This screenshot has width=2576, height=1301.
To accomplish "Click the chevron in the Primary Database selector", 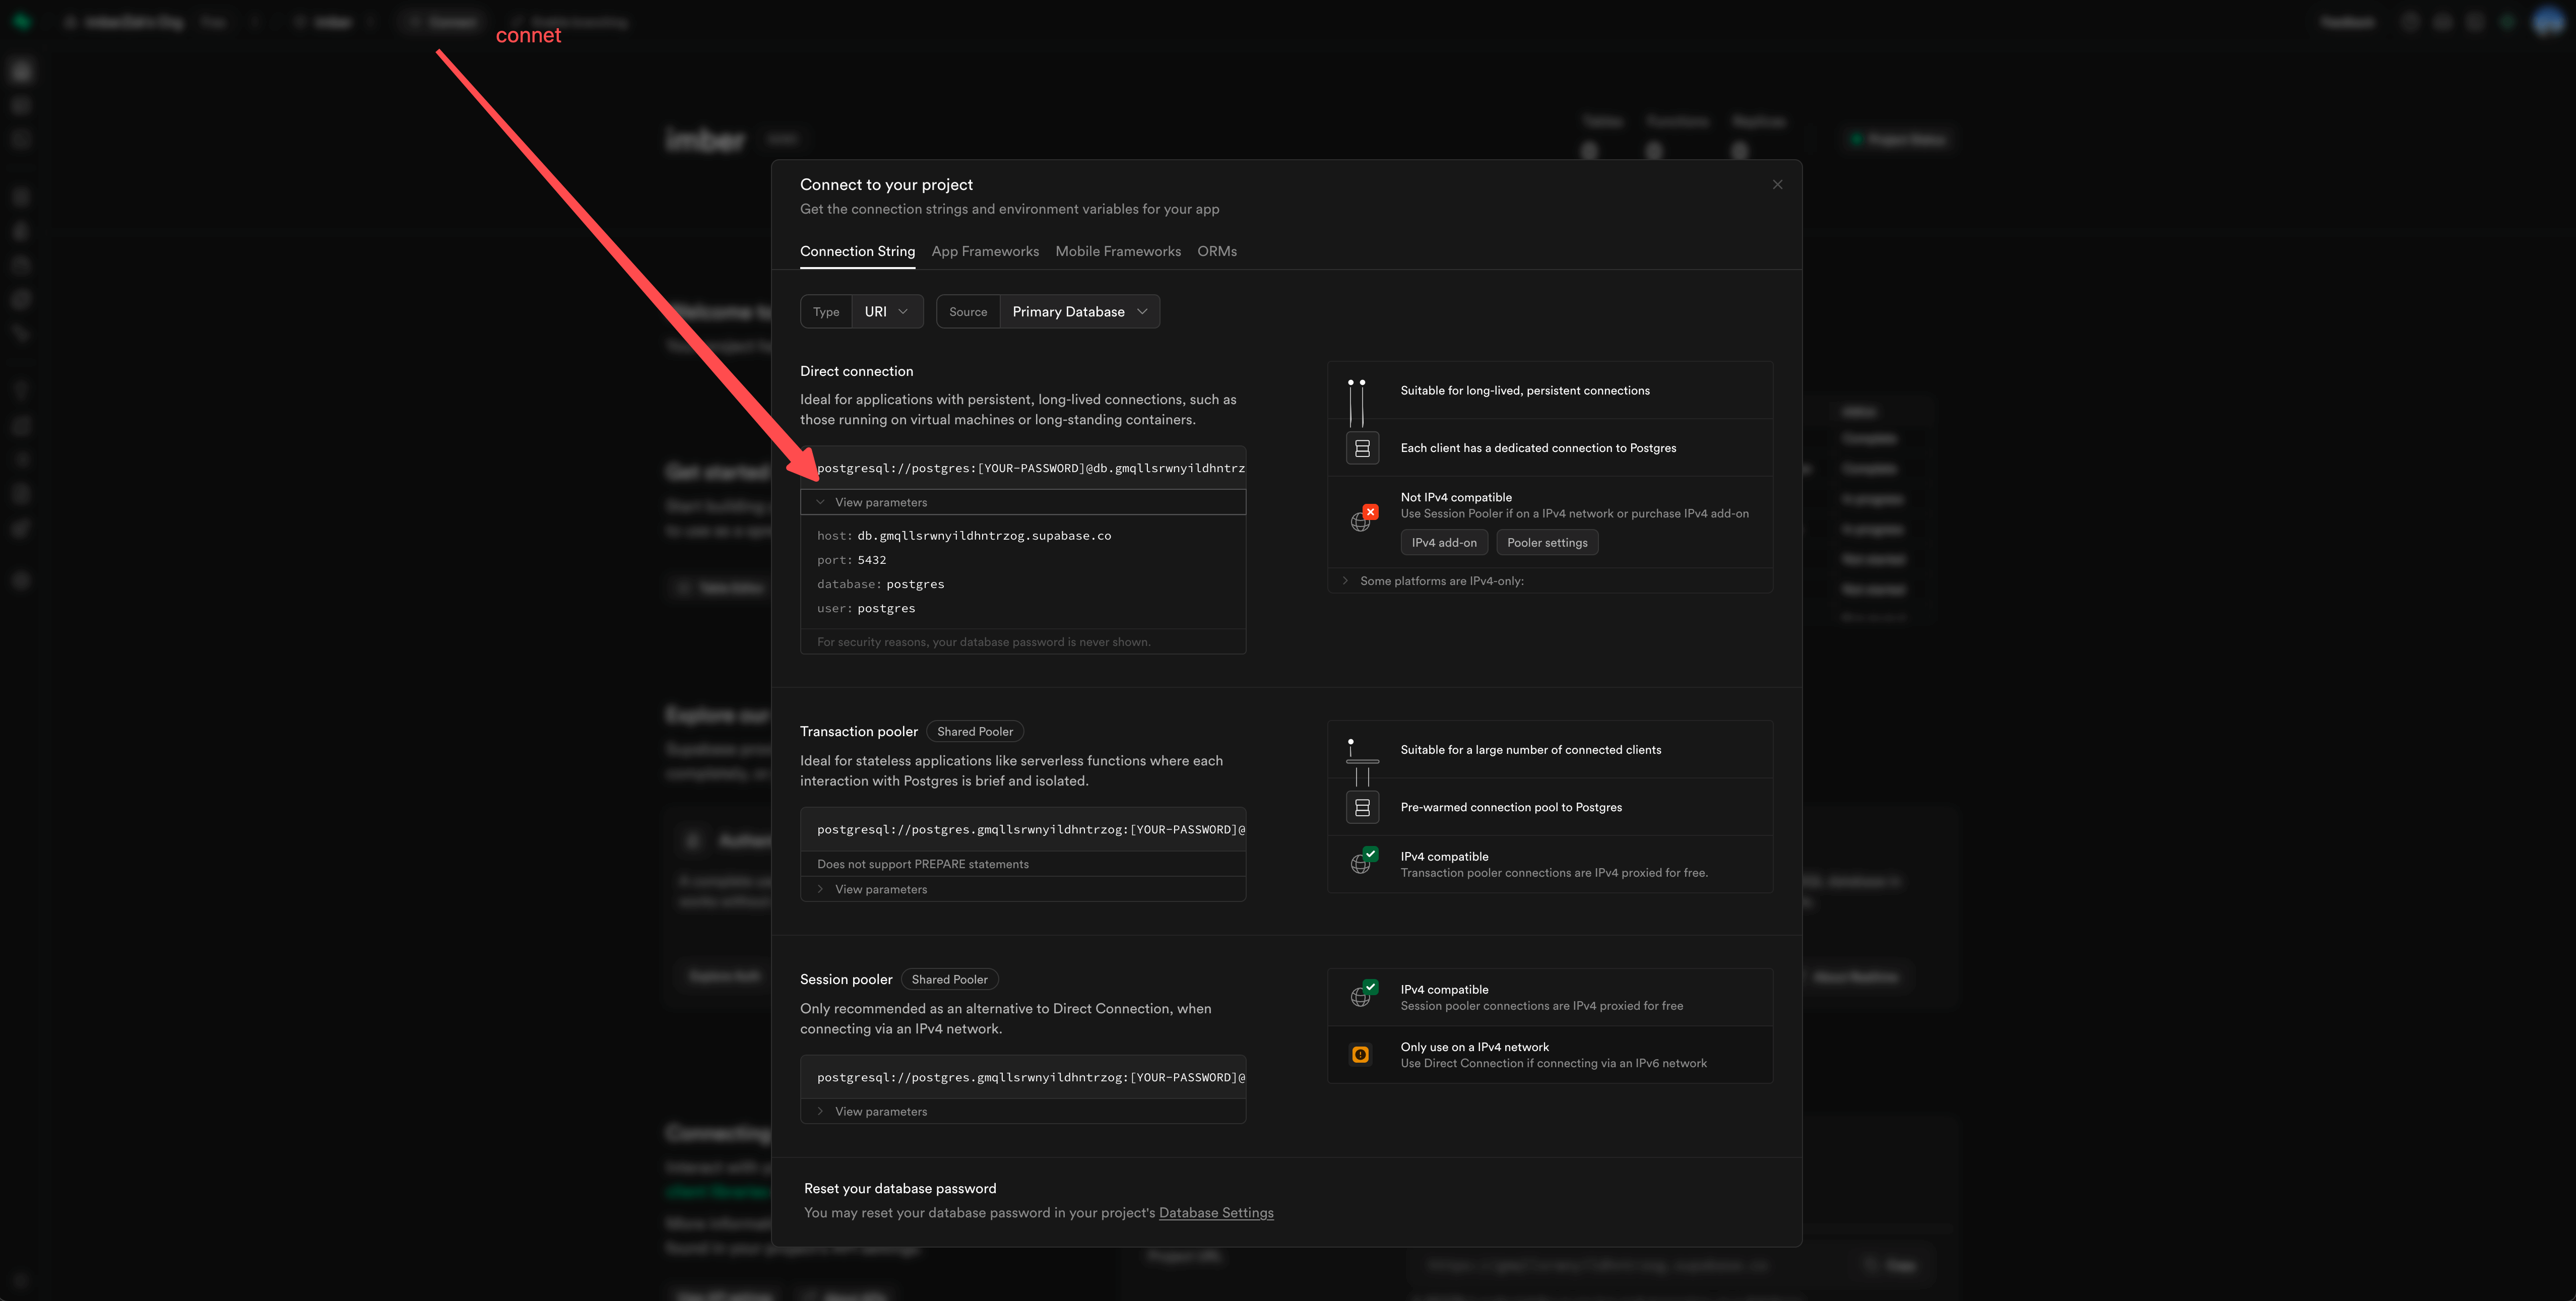I will coord(1142,312).
